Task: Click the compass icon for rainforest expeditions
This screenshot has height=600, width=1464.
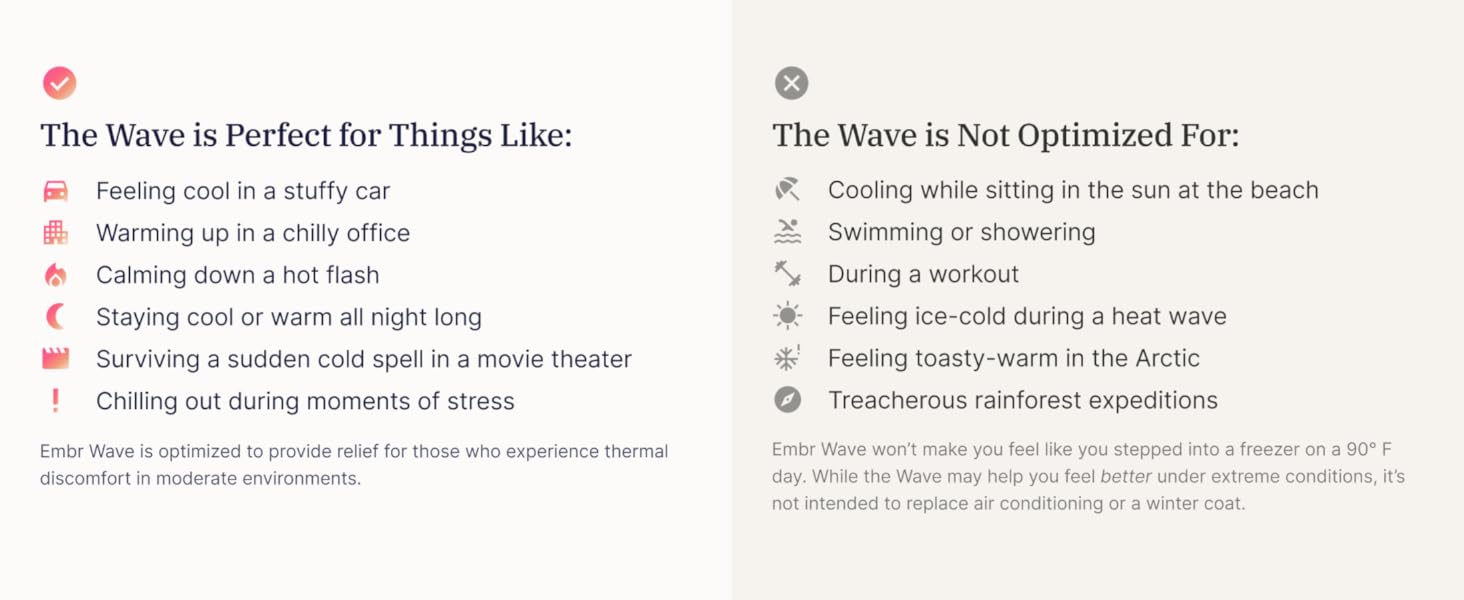Action: 788,400
